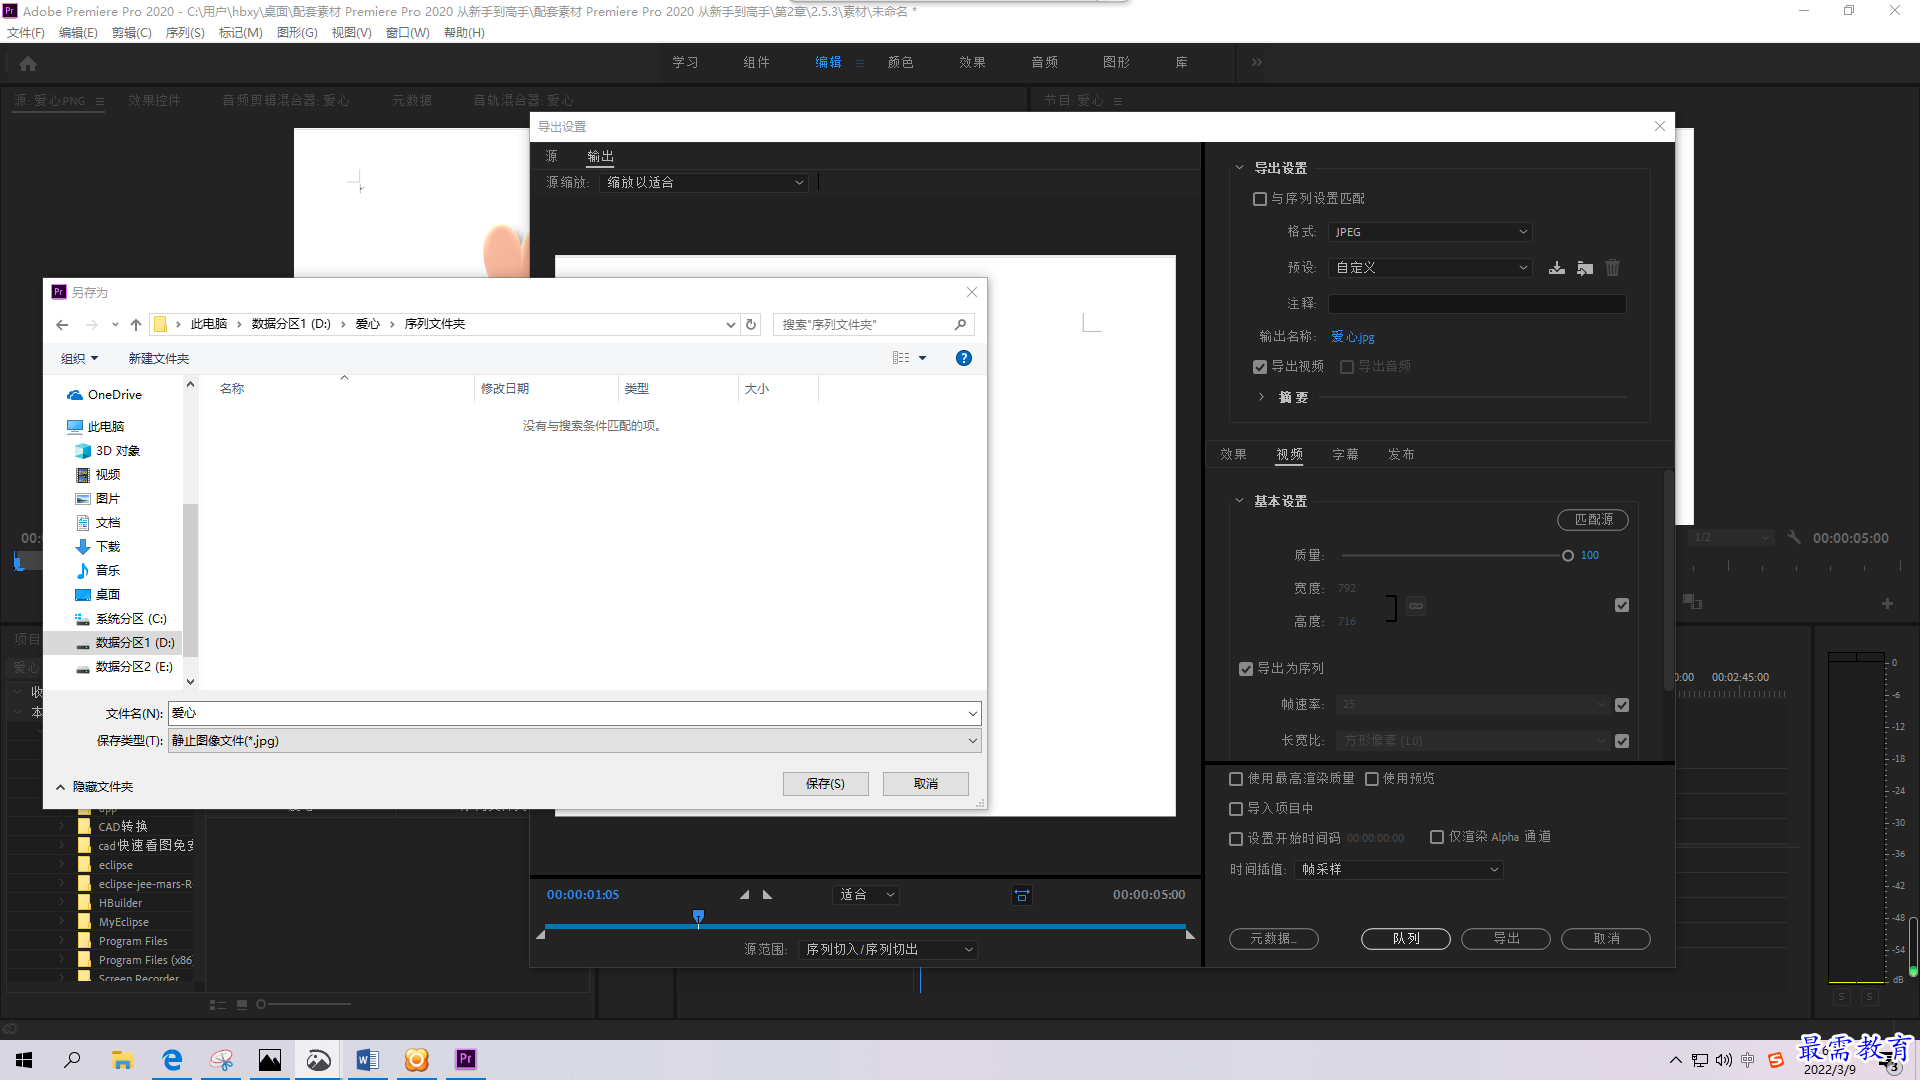This screenshot has height=1080, width=1920.
Task: Enable set start timecode checkbox
Action: 1236,838
